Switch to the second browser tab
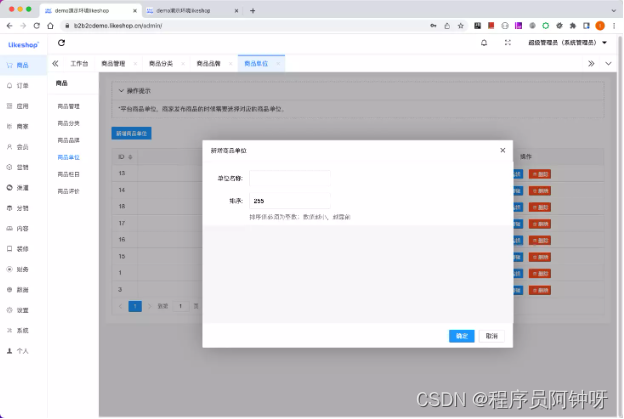This screenshot has height=419, width=624. click(x=192, y=11)
